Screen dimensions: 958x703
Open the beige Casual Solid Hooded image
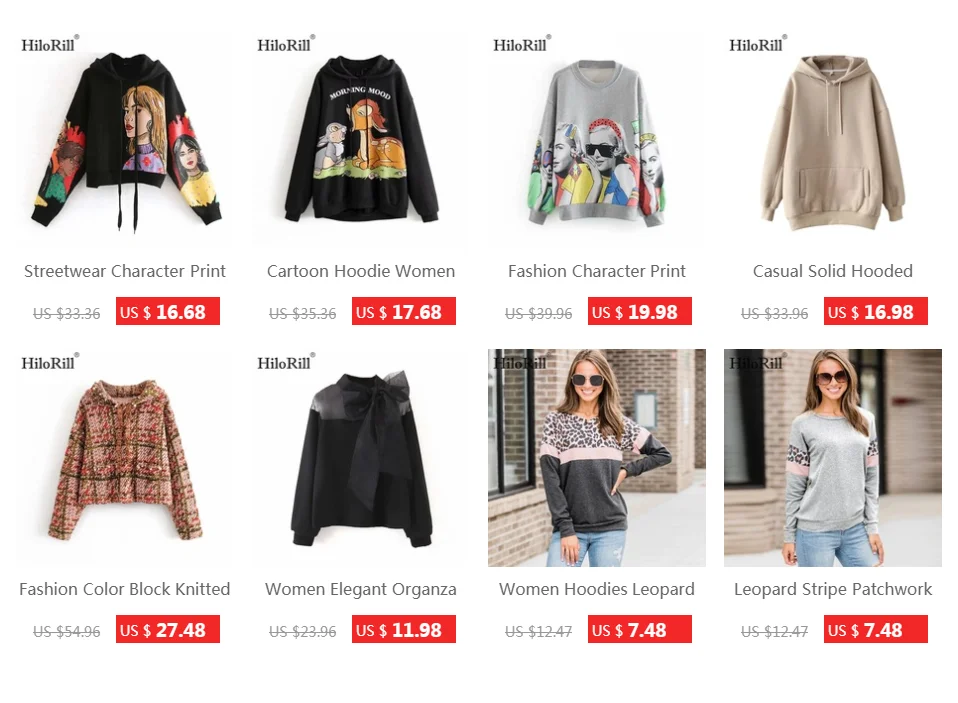[833, 140]
